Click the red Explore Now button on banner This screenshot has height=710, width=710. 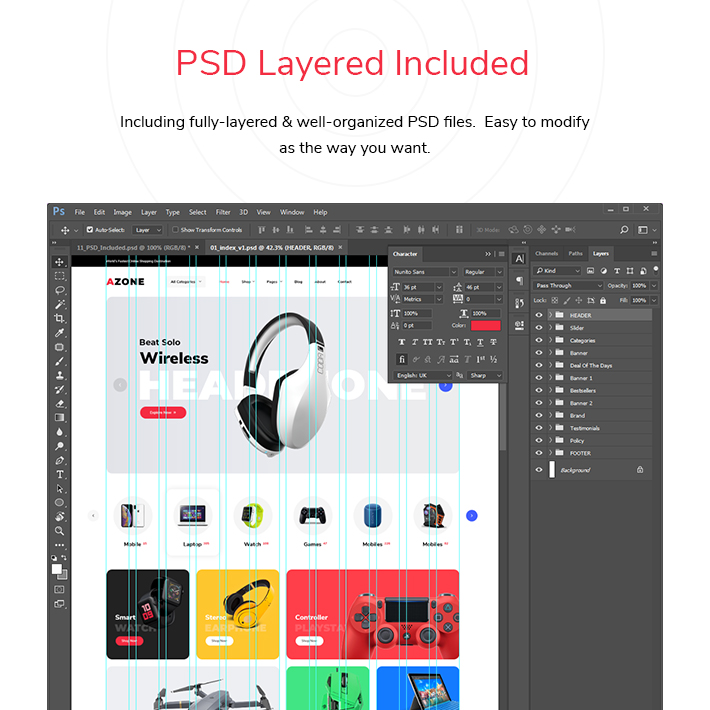pyautogui.click(x=163, y=413)
